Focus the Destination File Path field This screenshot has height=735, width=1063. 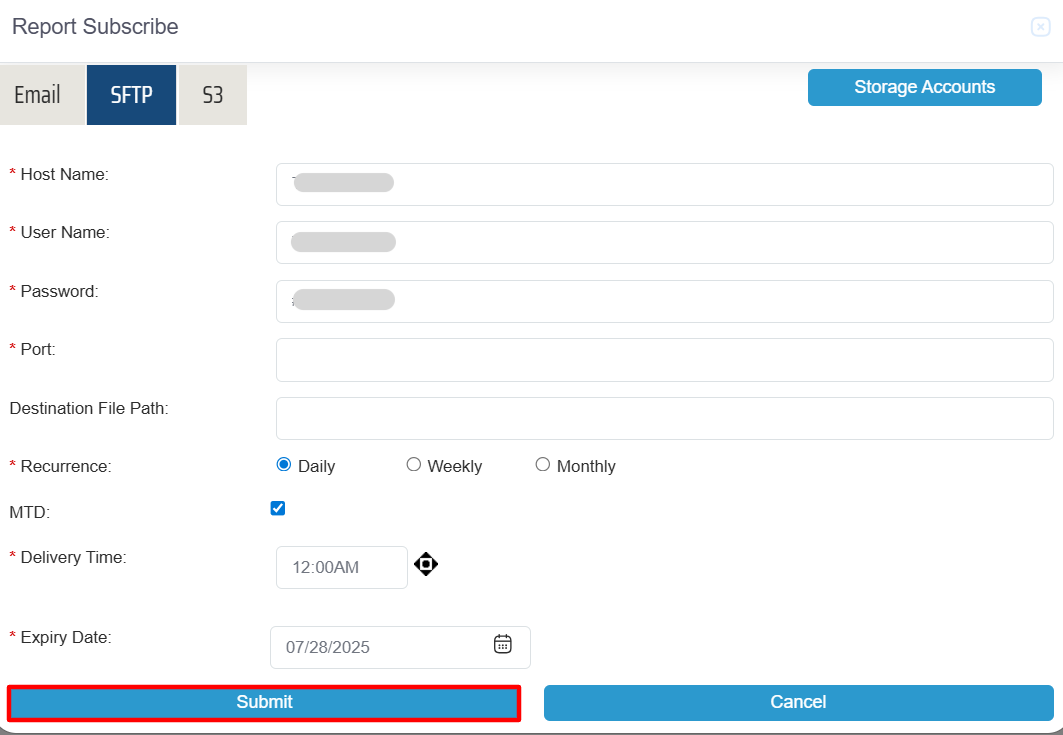[664, 418]
